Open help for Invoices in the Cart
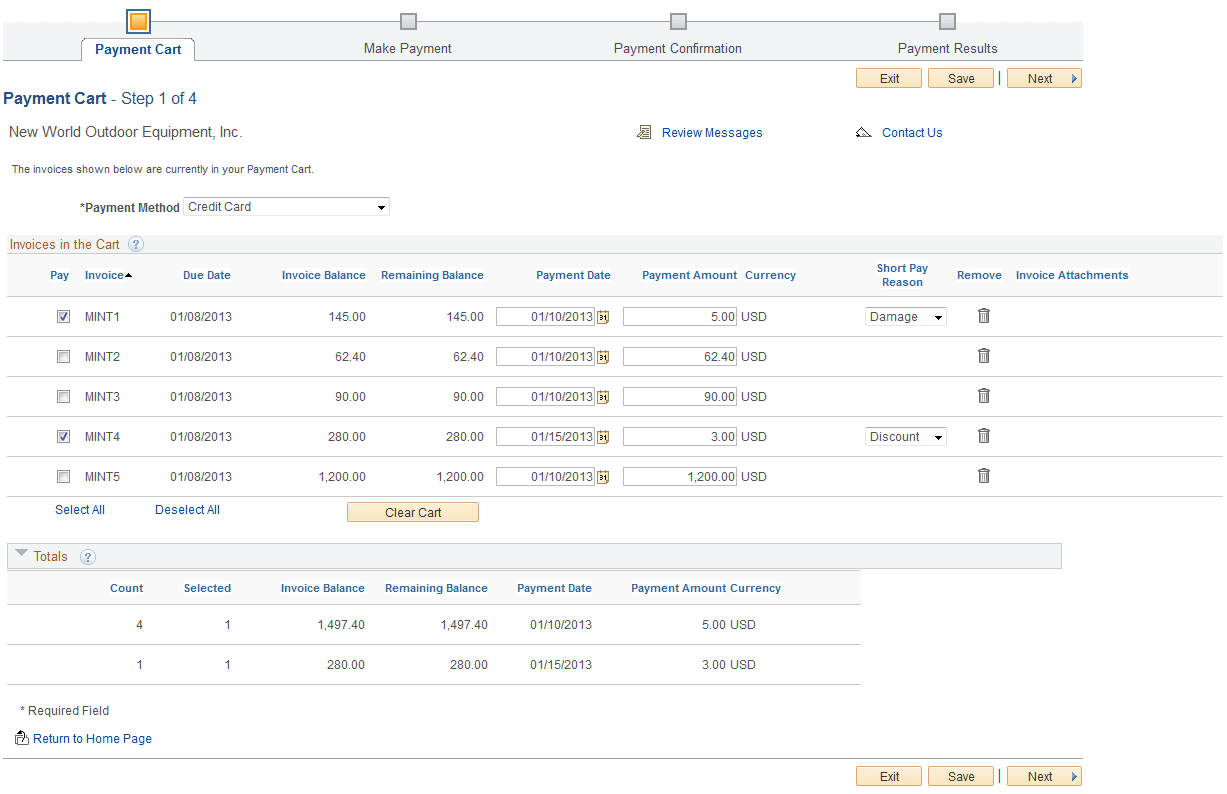The height and width of the screenshot is (794, 1227). pyautogui.click(x=136, y=243)
